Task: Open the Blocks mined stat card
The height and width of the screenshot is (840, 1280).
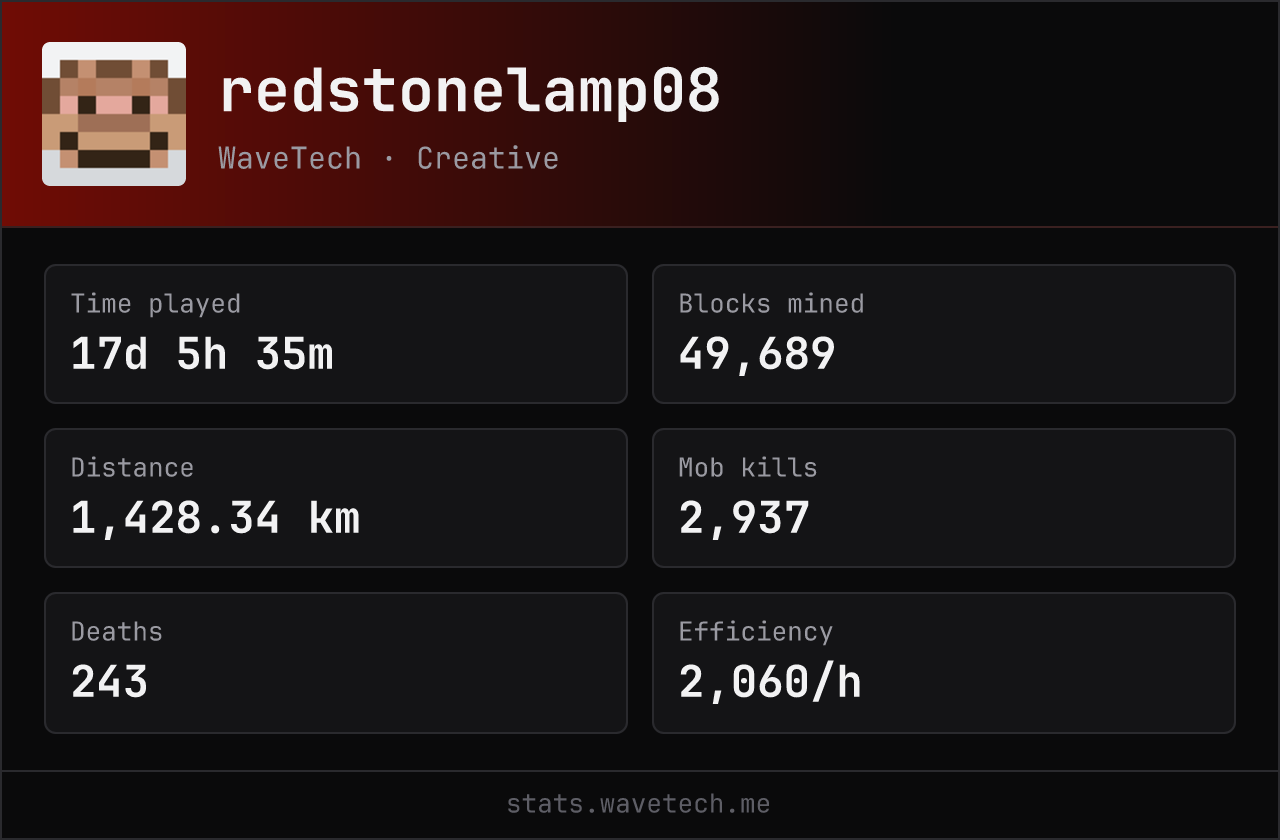Action: (944, 334)
